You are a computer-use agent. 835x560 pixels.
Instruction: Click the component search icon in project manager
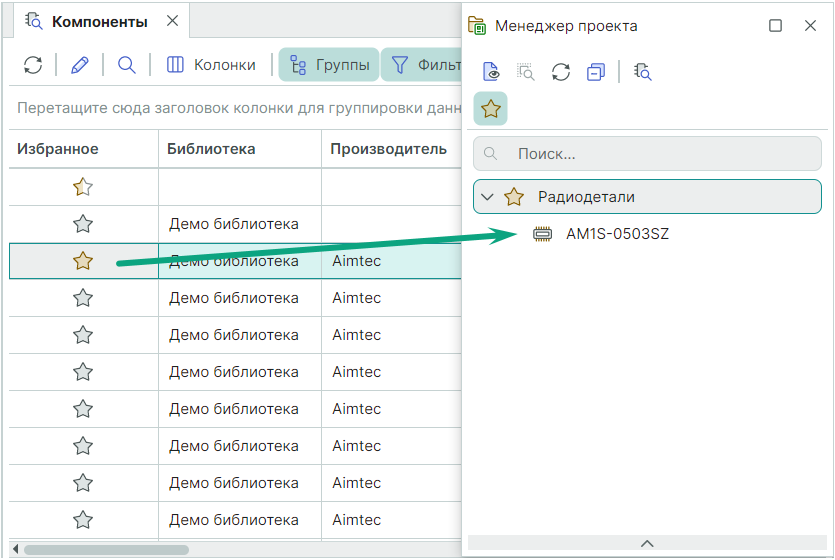643,71
